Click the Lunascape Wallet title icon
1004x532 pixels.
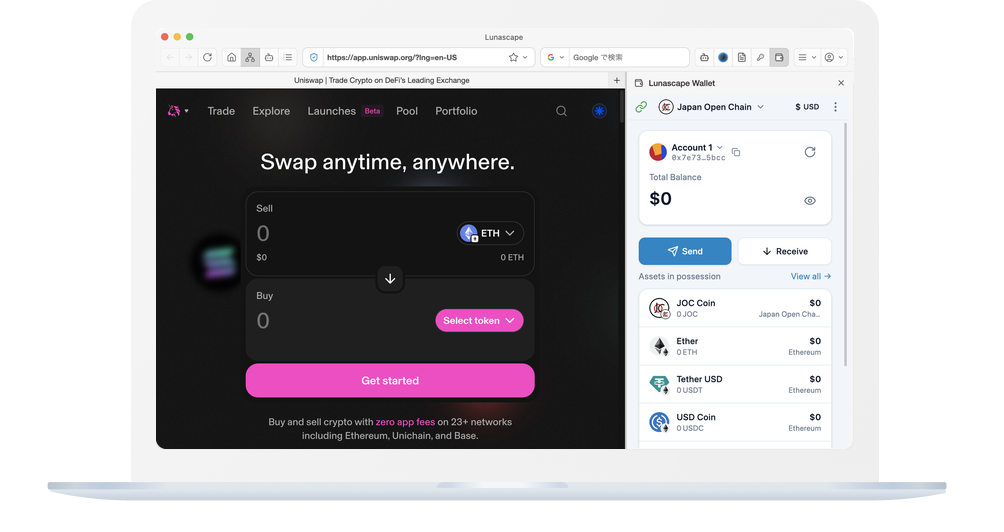[638, 83]
